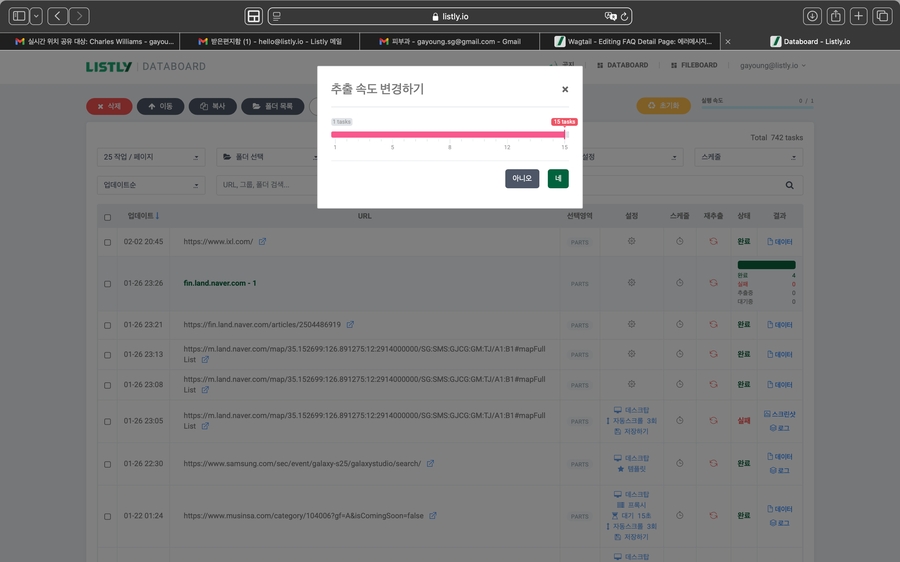The image size is (900, 562).
Task: Switch to 받은편지함 Listly 메일 tab
Action: (270, 41)
